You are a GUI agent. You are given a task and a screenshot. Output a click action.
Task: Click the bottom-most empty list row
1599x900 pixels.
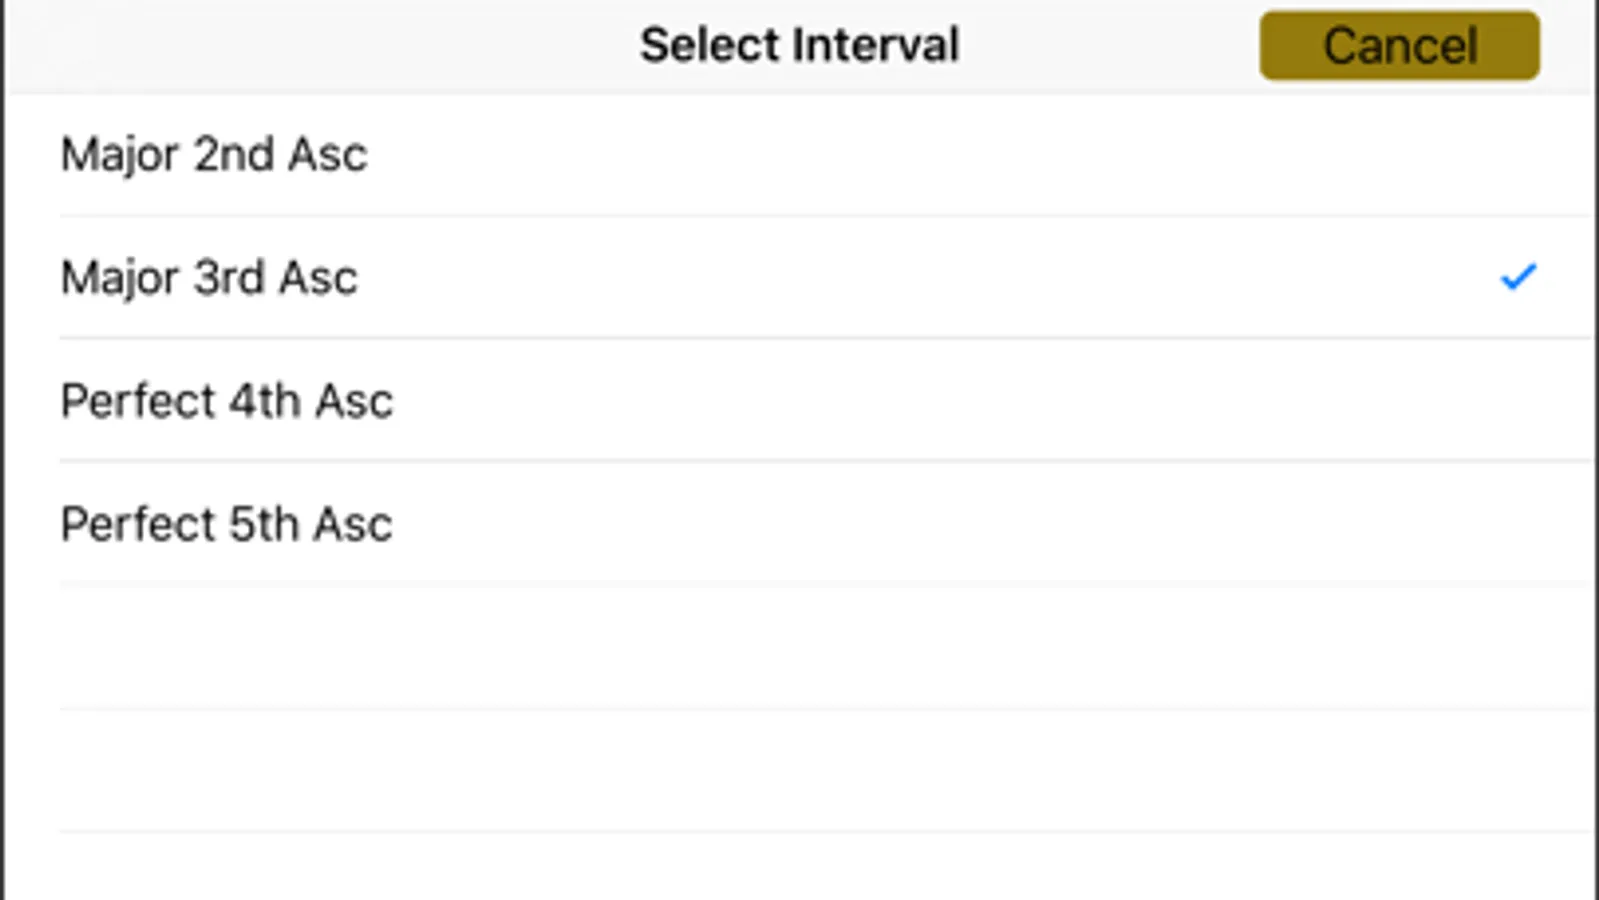(x=800, y=868)
